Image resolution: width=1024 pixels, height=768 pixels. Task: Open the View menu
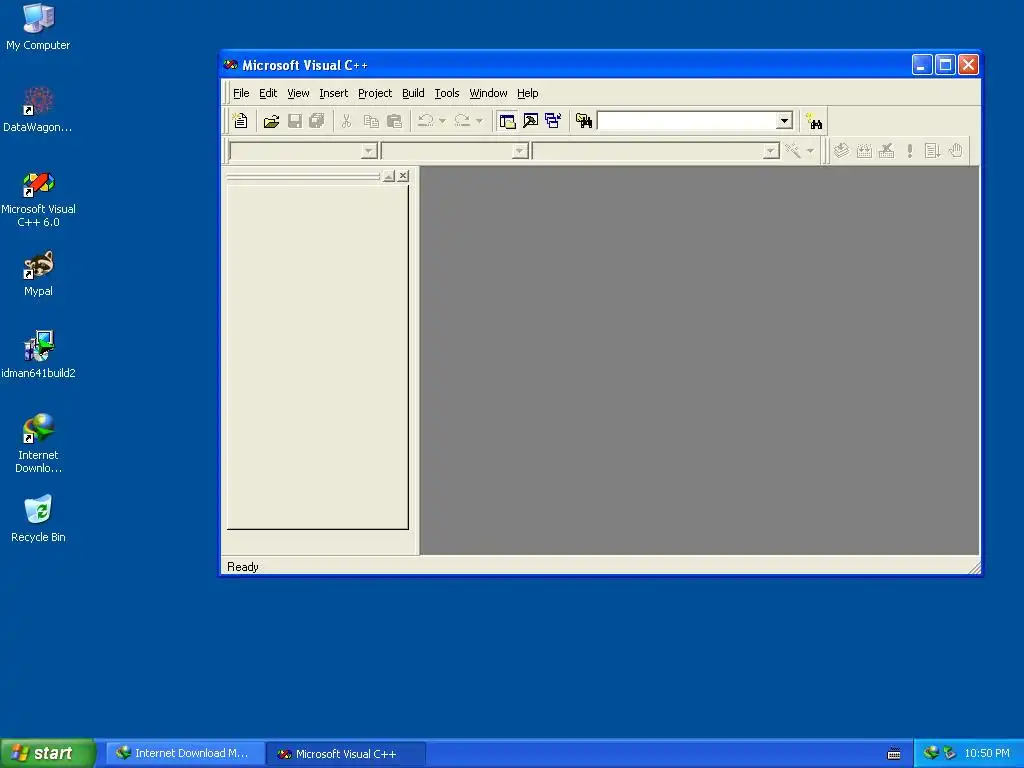click(x=298, y=93)
